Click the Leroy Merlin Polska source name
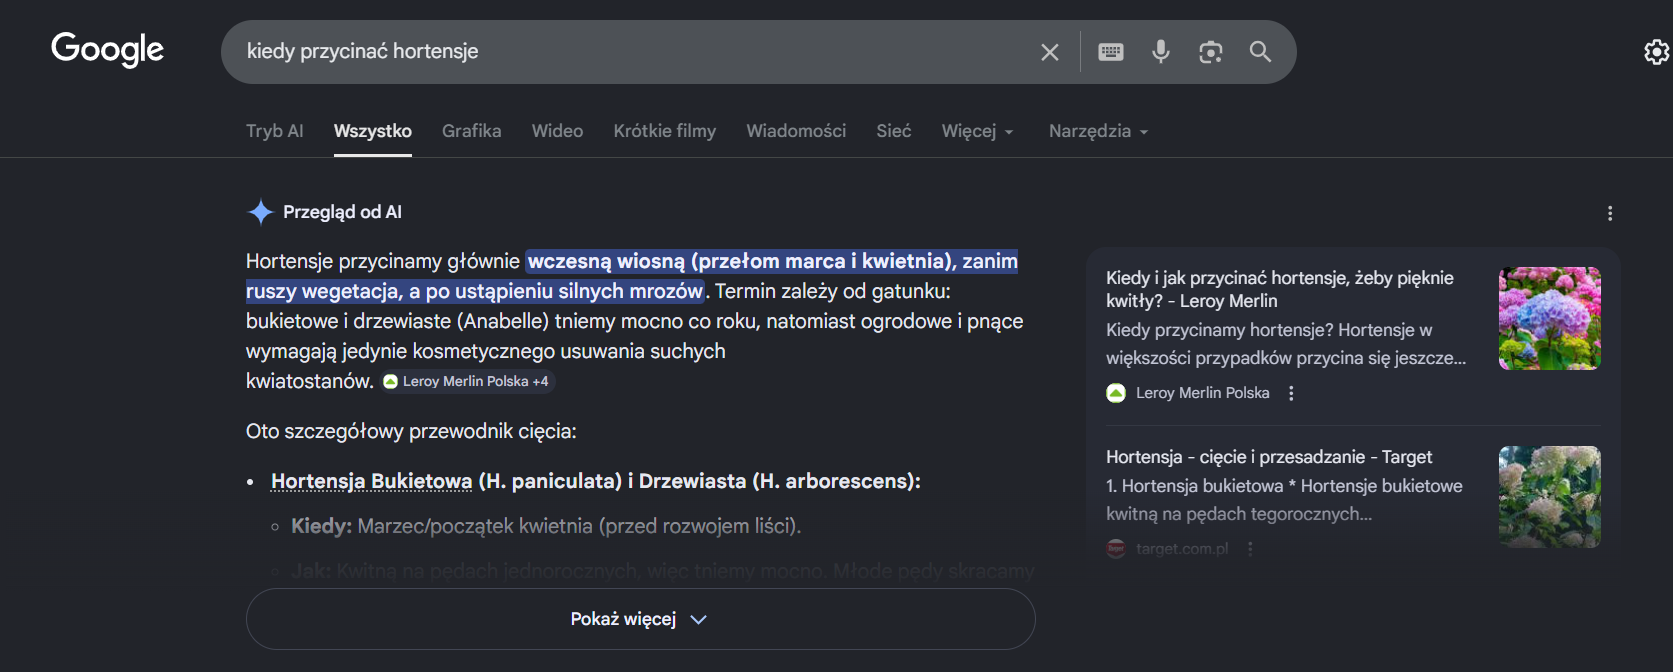 (1202, 393)
